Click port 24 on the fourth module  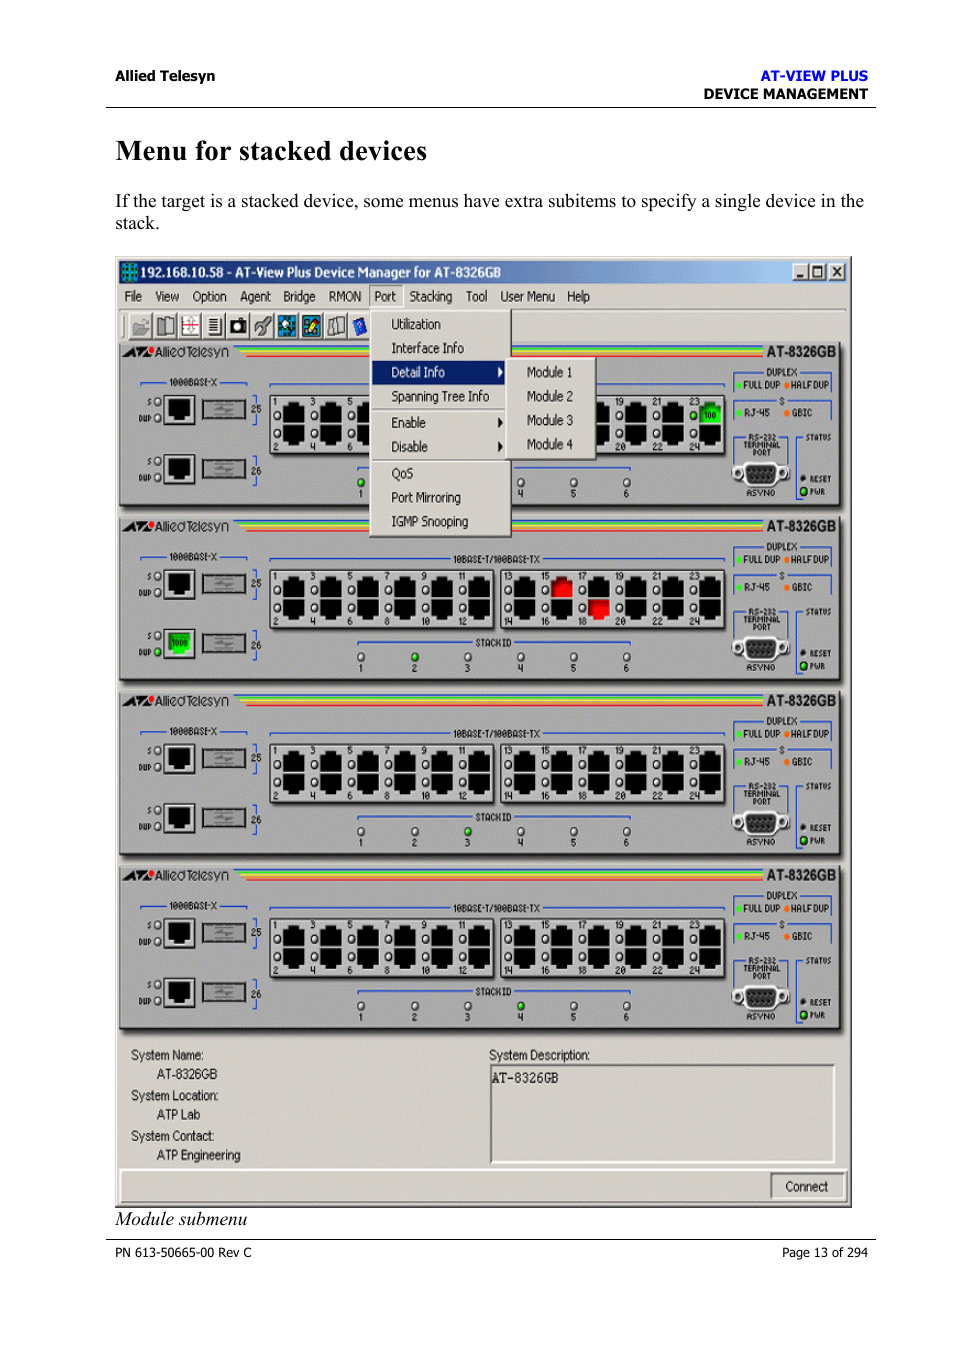(710, 957)
